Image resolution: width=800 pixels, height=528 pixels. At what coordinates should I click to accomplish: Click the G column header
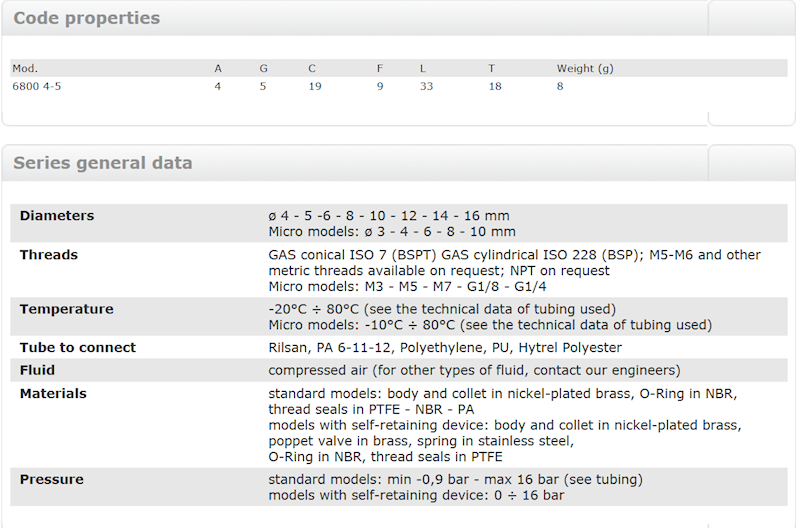click(x=263, y=68)
